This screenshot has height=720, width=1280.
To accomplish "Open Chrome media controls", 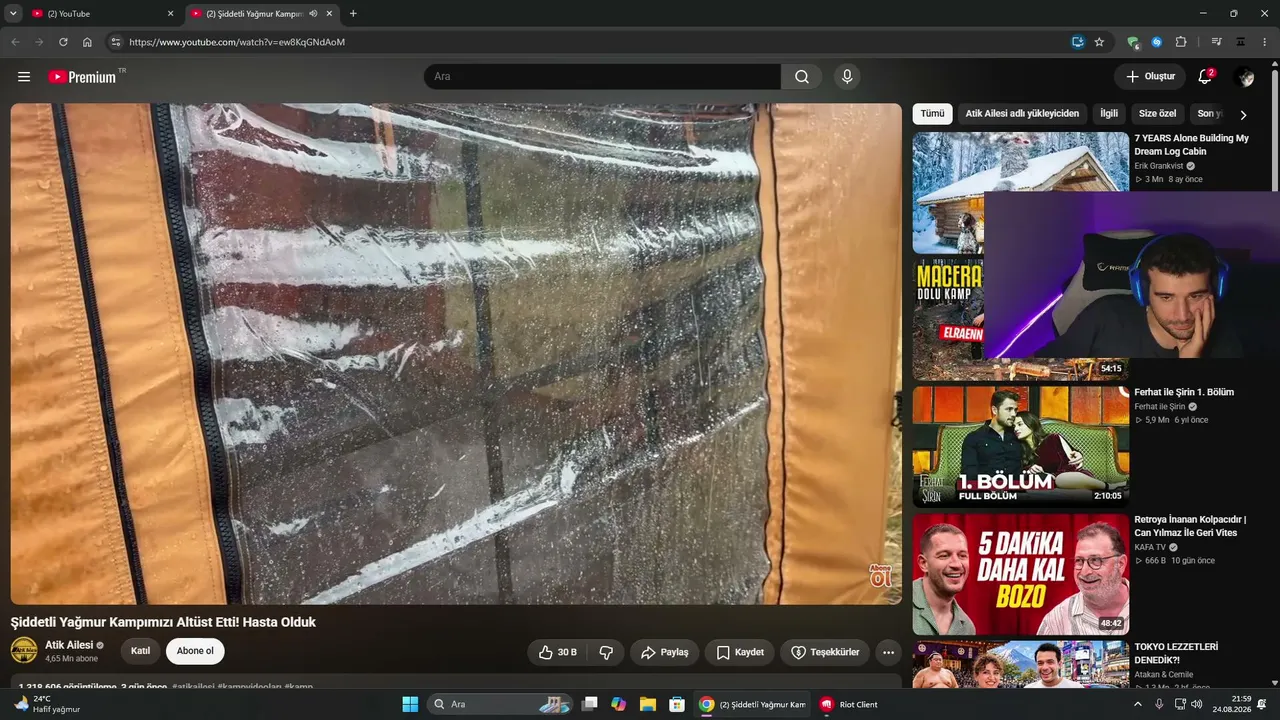I will 1216,42.
